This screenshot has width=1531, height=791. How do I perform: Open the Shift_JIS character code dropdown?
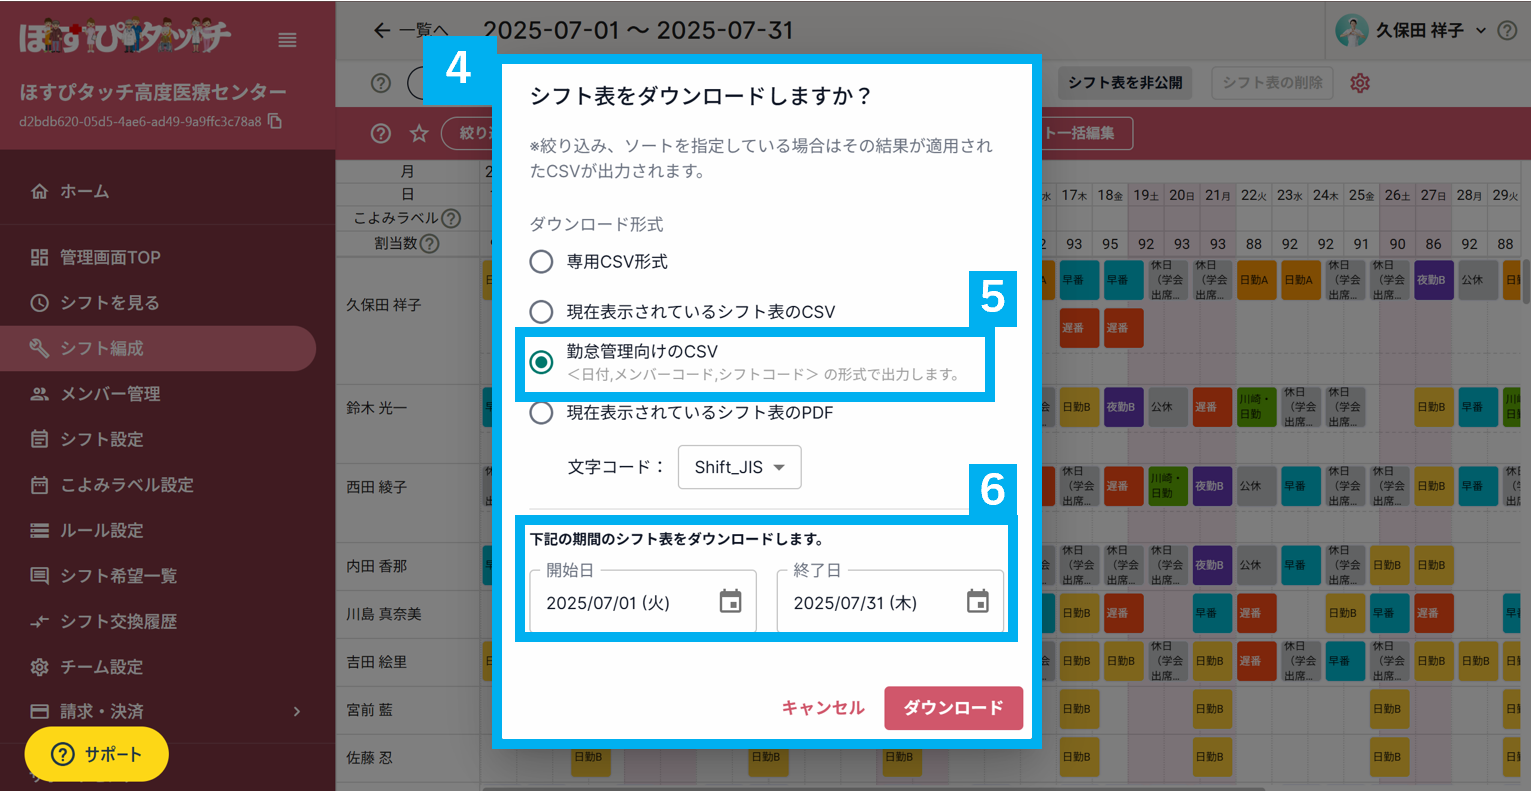point(739,467)
